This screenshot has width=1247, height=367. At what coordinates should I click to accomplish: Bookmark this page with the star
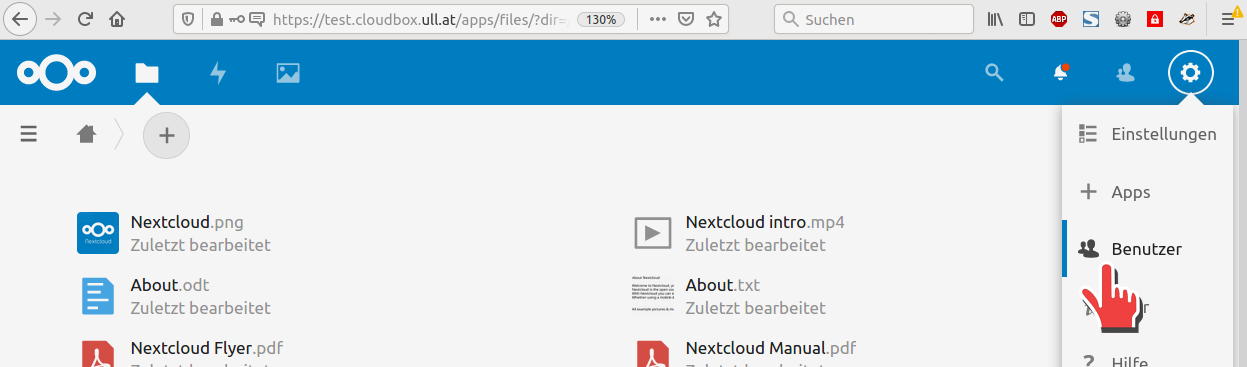coord(713,19)
